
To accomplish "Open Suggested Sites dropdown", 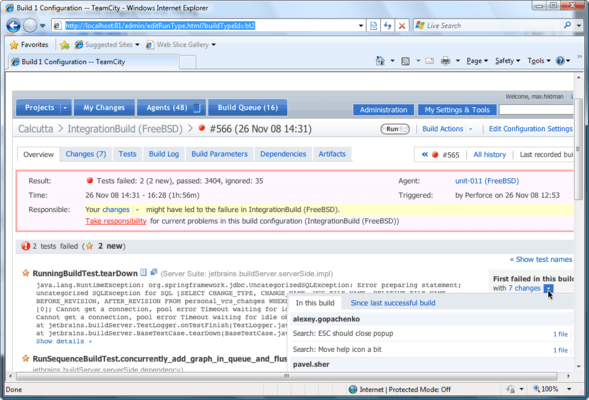I will [x=107, y=45].
